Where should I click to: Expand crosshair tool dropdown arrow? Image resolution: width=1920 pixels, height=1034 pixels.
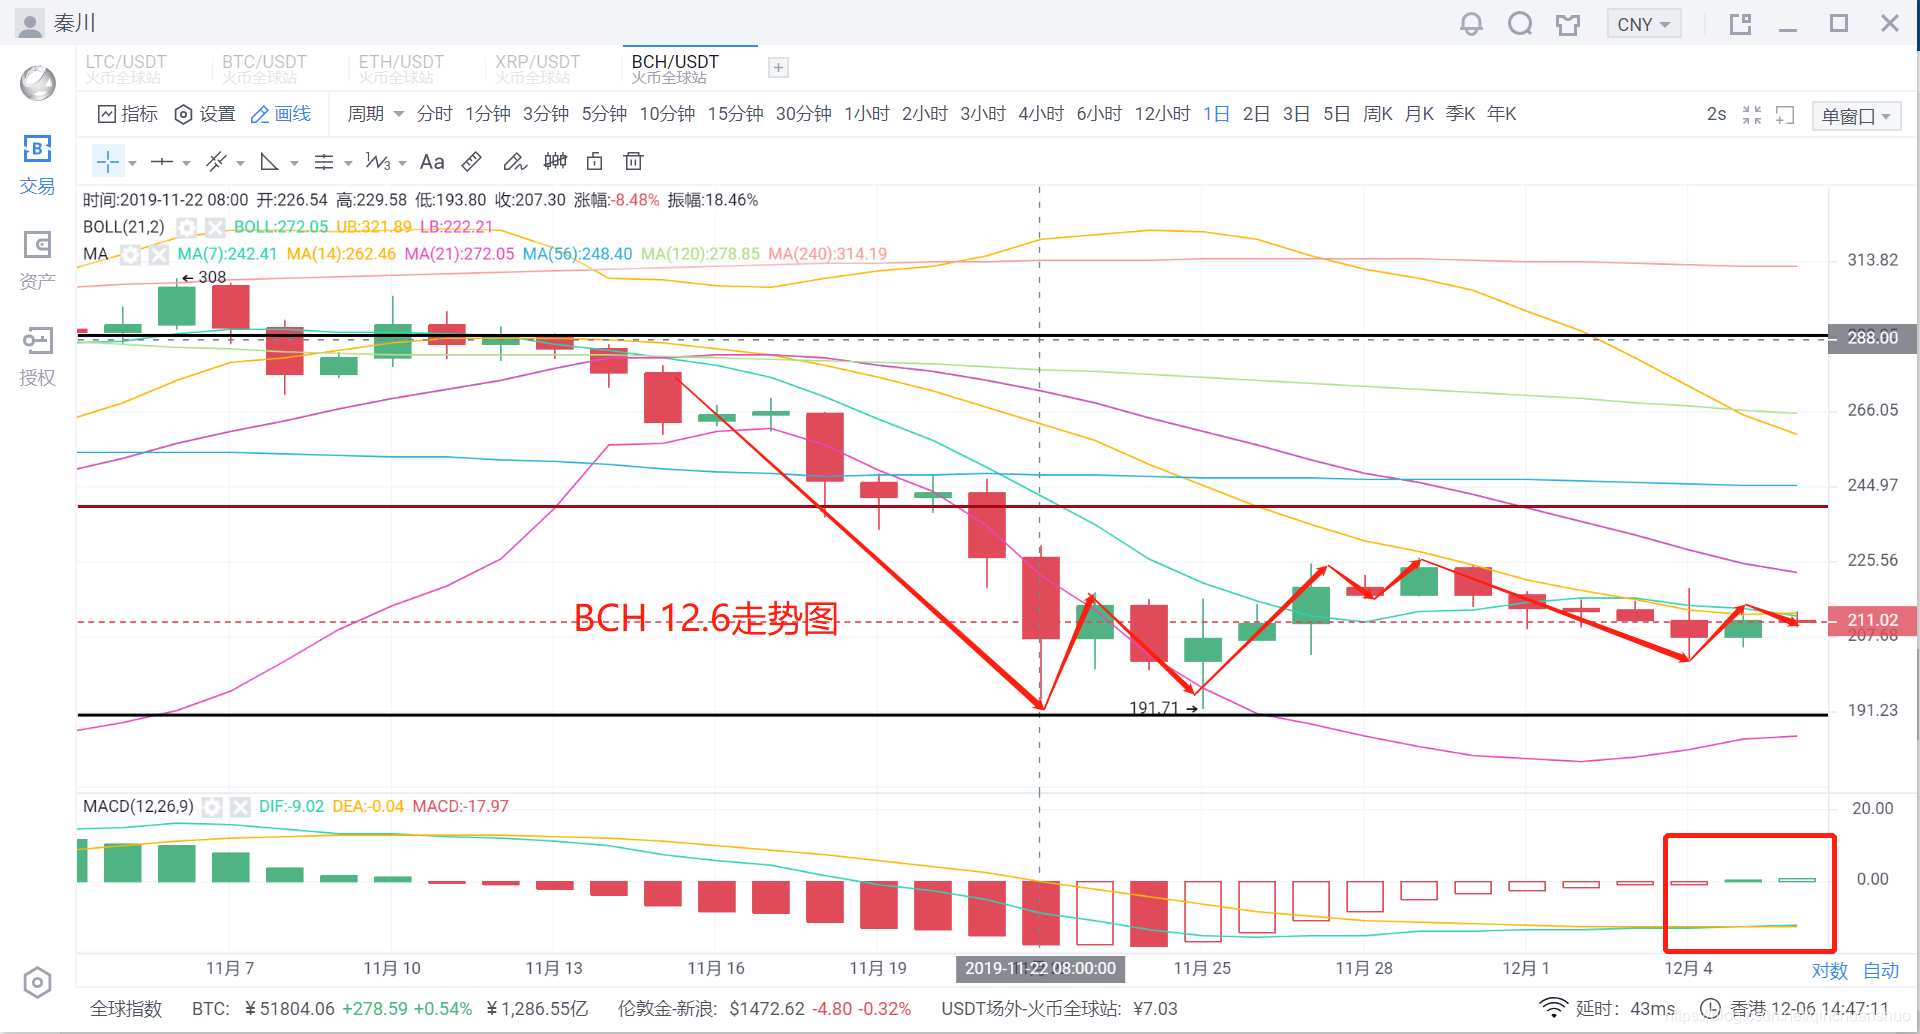tap(132, 163)
